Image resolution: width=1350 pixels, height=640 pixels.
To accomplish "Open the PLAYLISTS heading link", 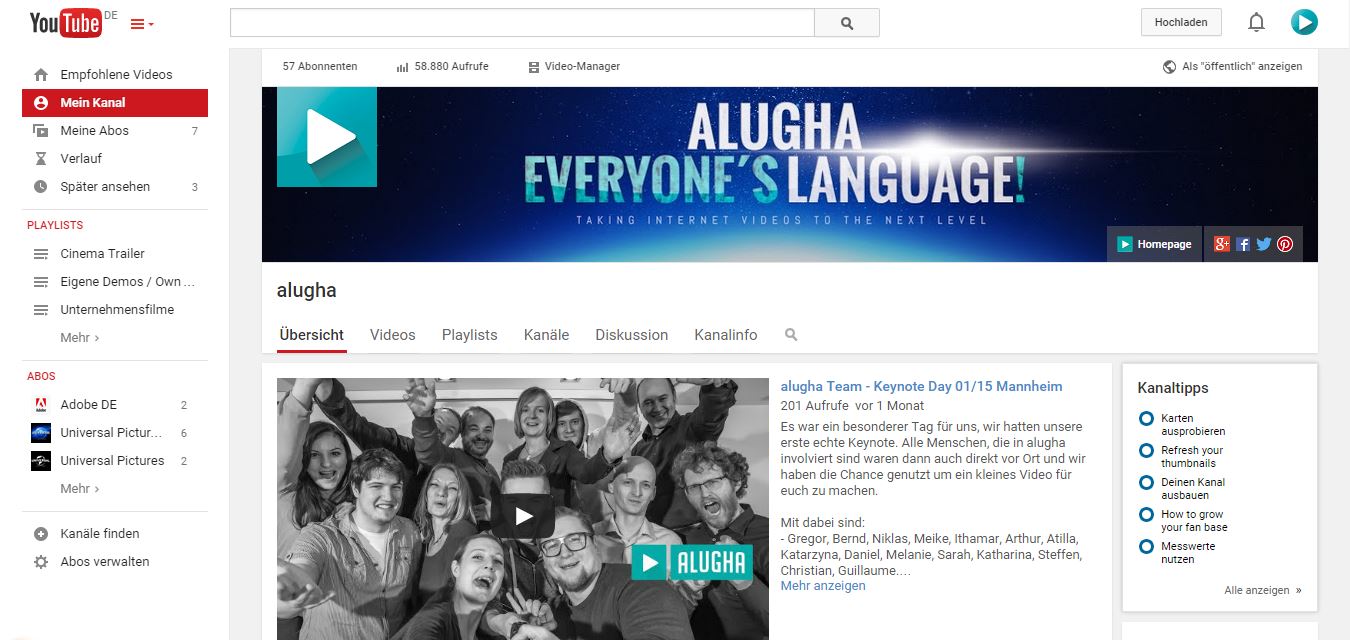I will (x=55, y=226).
